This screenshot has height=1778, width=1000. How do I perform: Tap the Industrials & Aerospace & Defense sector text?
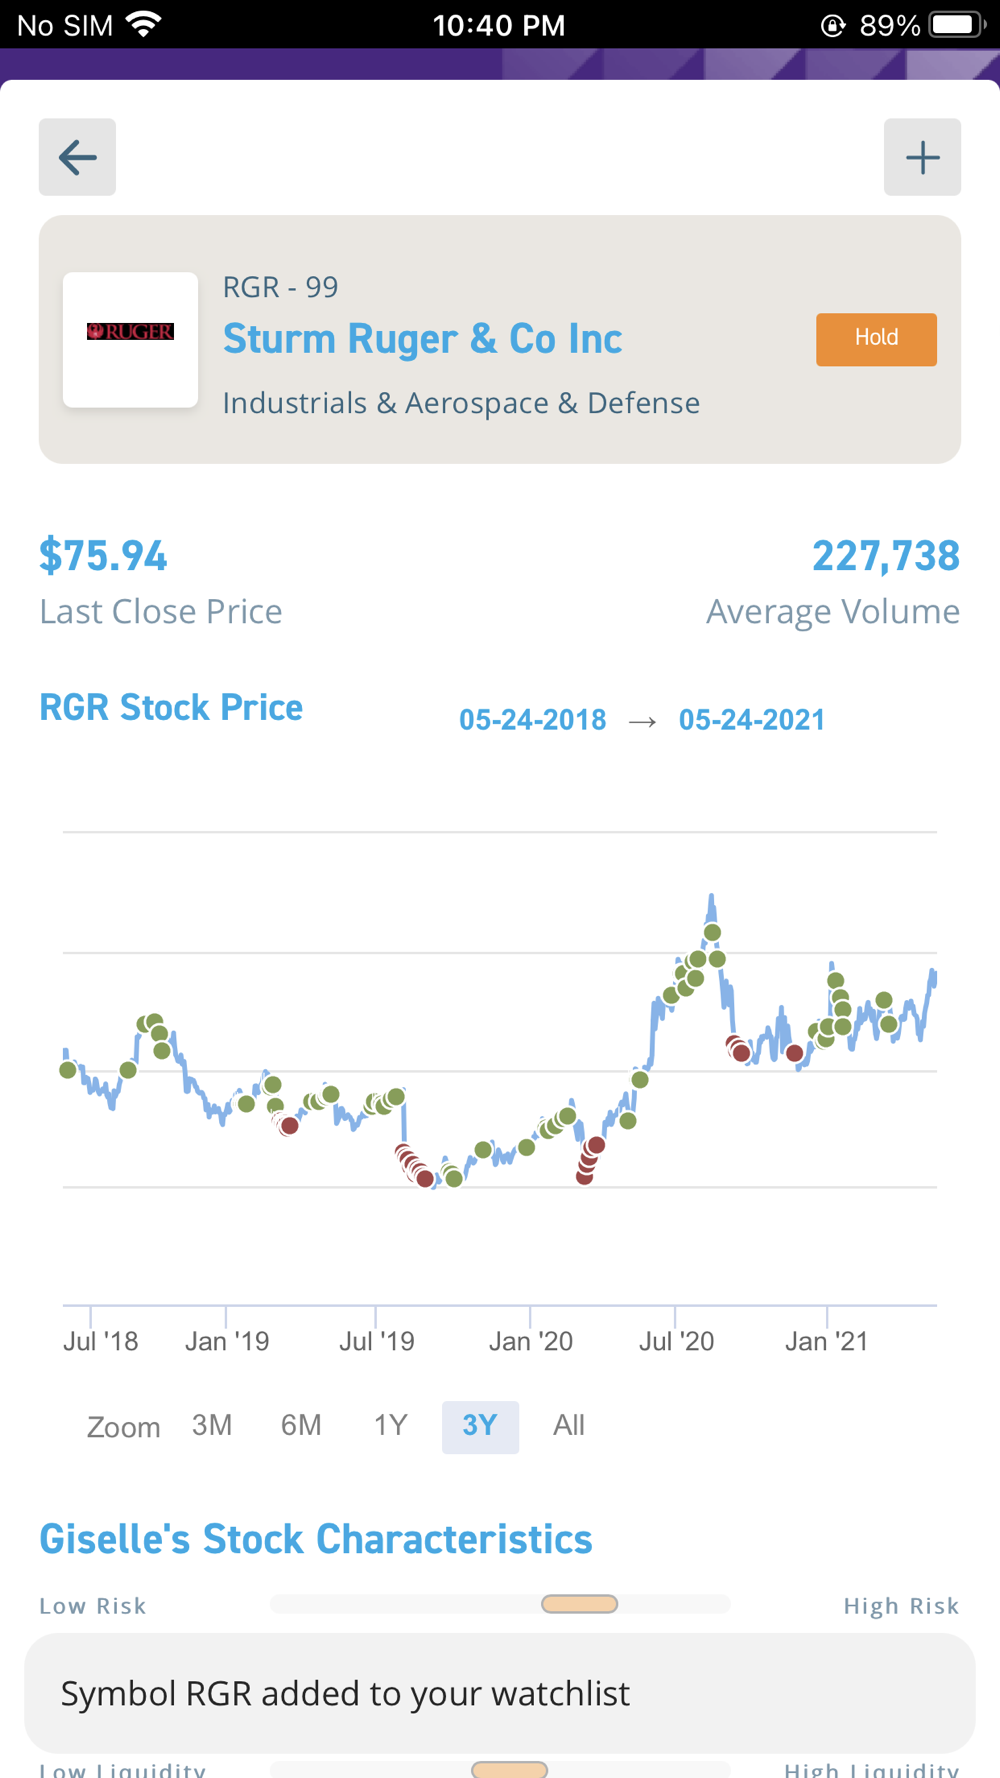click(x=461, y=403)
